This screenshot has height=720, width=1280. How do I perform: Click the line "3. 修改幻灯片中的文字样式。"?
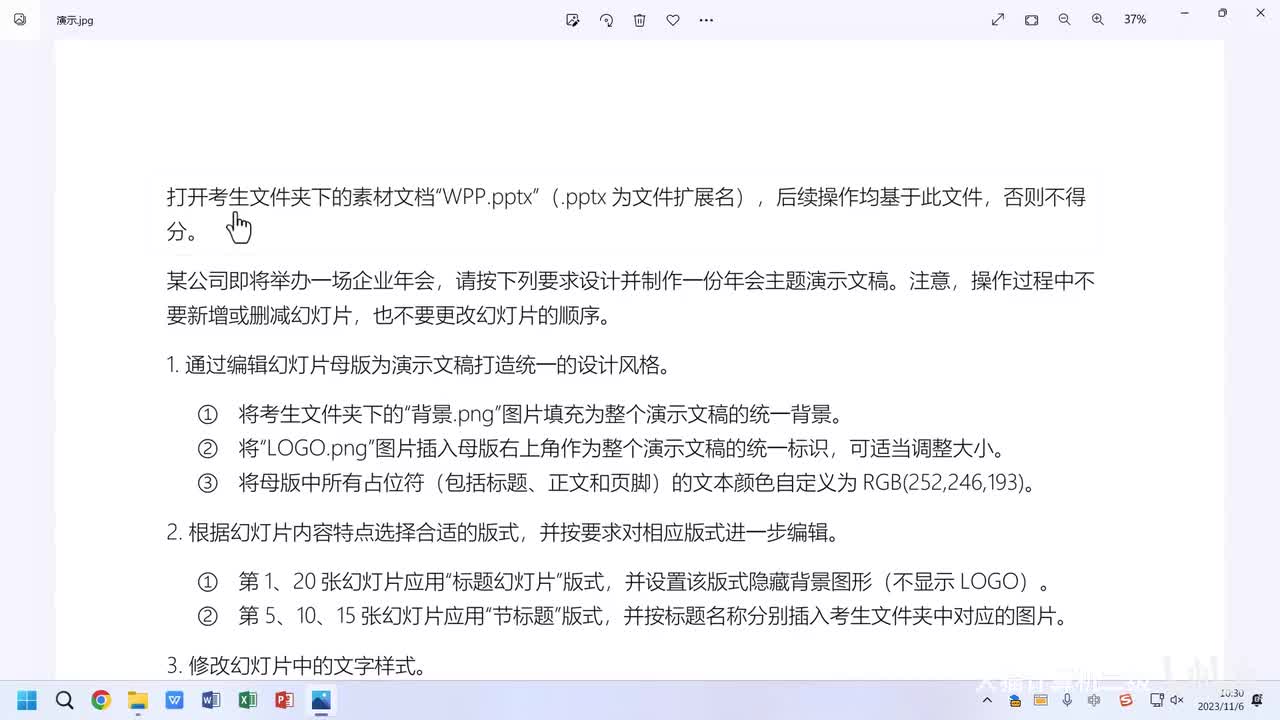pyautogui.click(x=296, y=666)
